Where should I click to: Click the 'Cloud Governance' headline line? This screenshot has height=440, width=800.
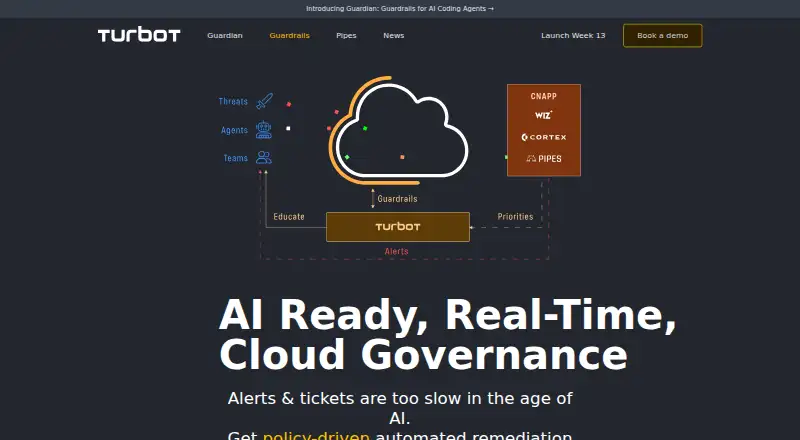tap(423, 355)
